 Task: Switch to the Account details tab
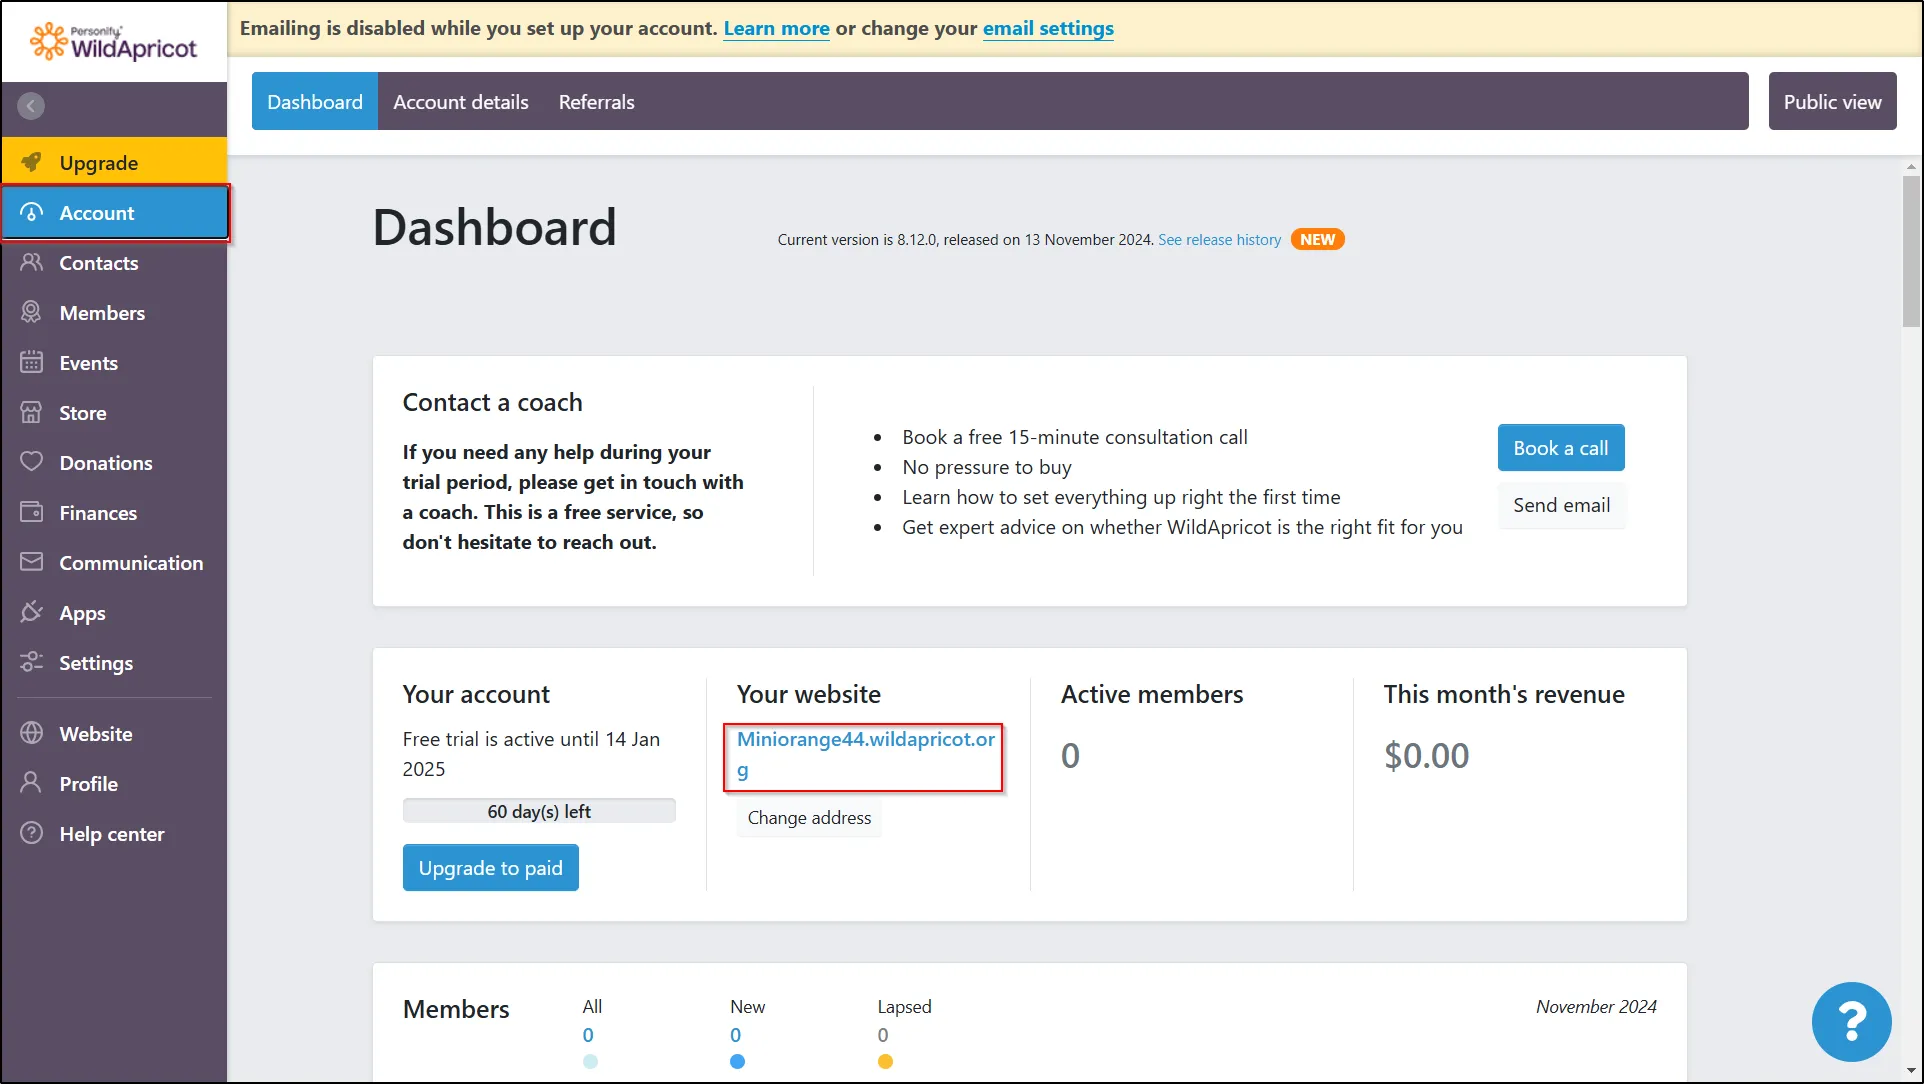point(460,101)
